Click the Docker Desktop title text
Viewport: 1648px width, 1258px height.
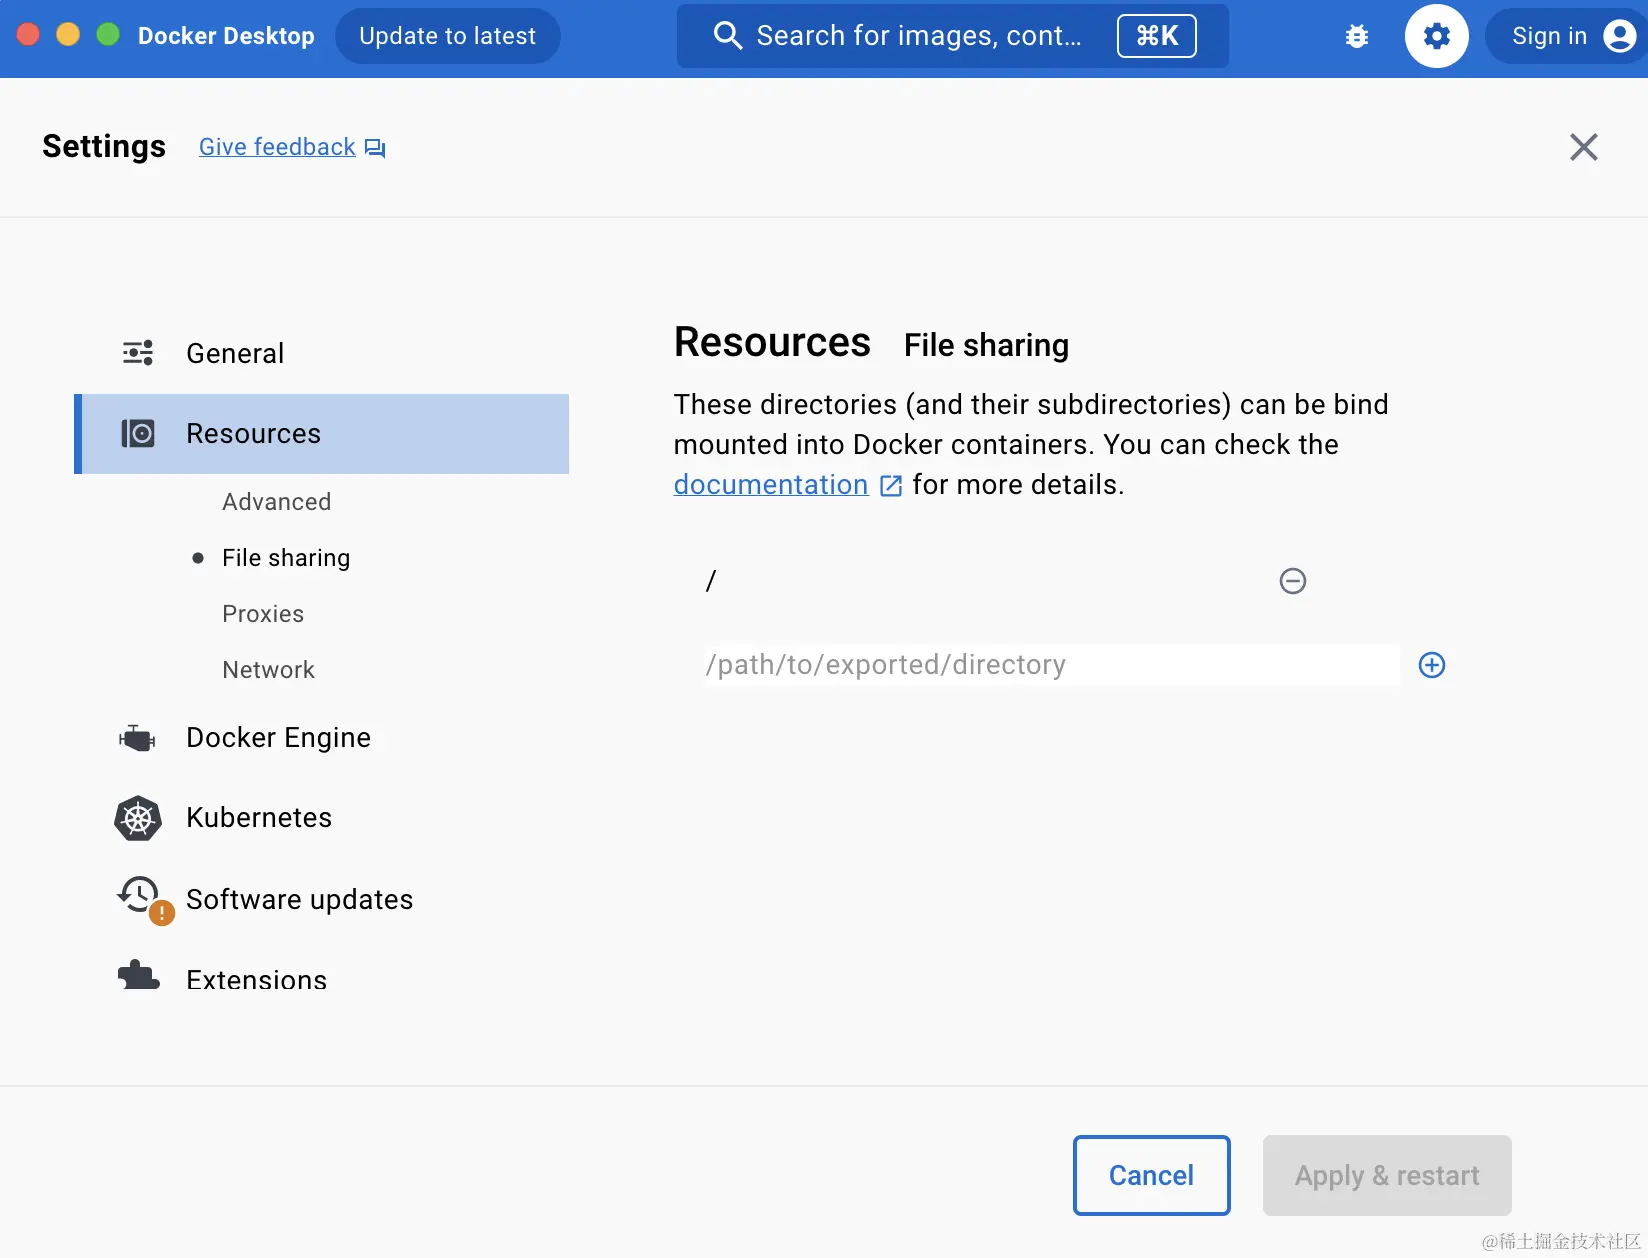[226, 36]
